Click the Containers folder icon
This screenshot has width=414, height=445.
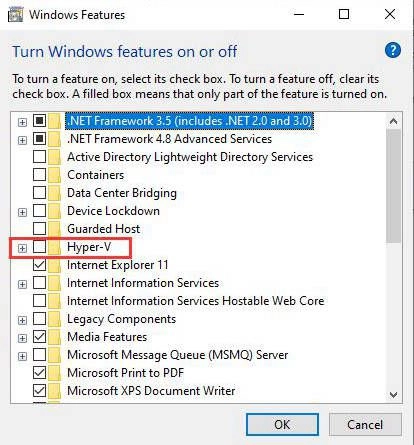(x=54, y=175)
